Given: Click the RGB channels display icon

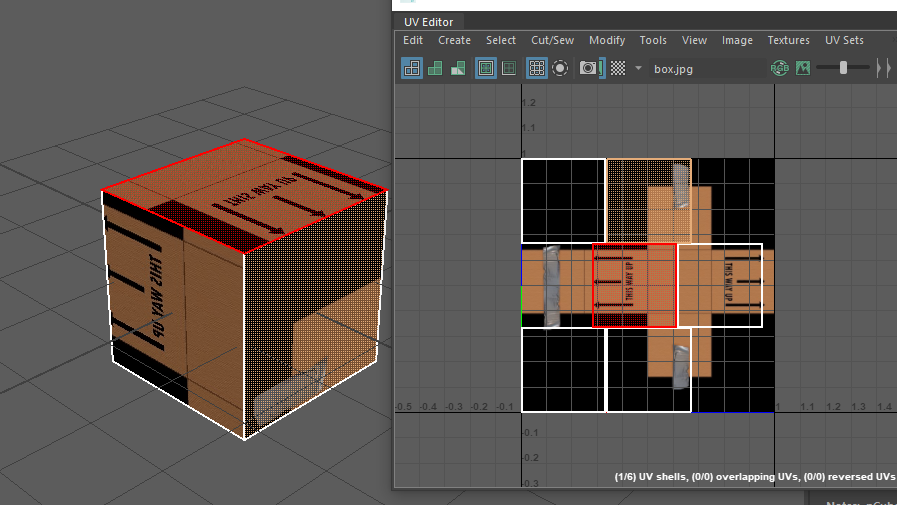Looking at the screenshot, I should click(780, 68).
